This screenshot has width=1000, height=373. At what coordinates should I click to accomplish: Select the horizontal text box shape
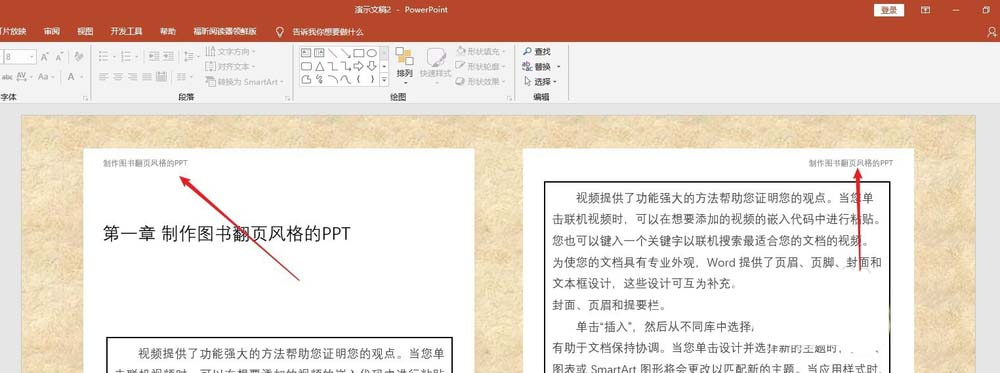[x=306, y=52]
